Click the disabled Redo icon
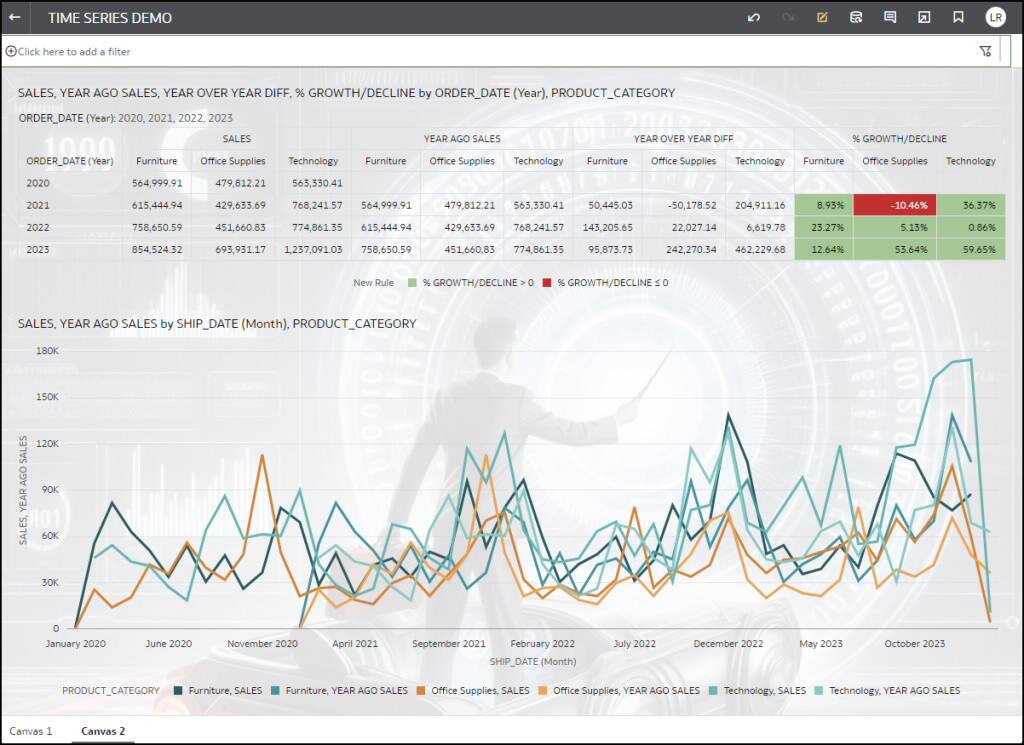The height and width of the screenshot is (745, 1024). pos(789,17)
